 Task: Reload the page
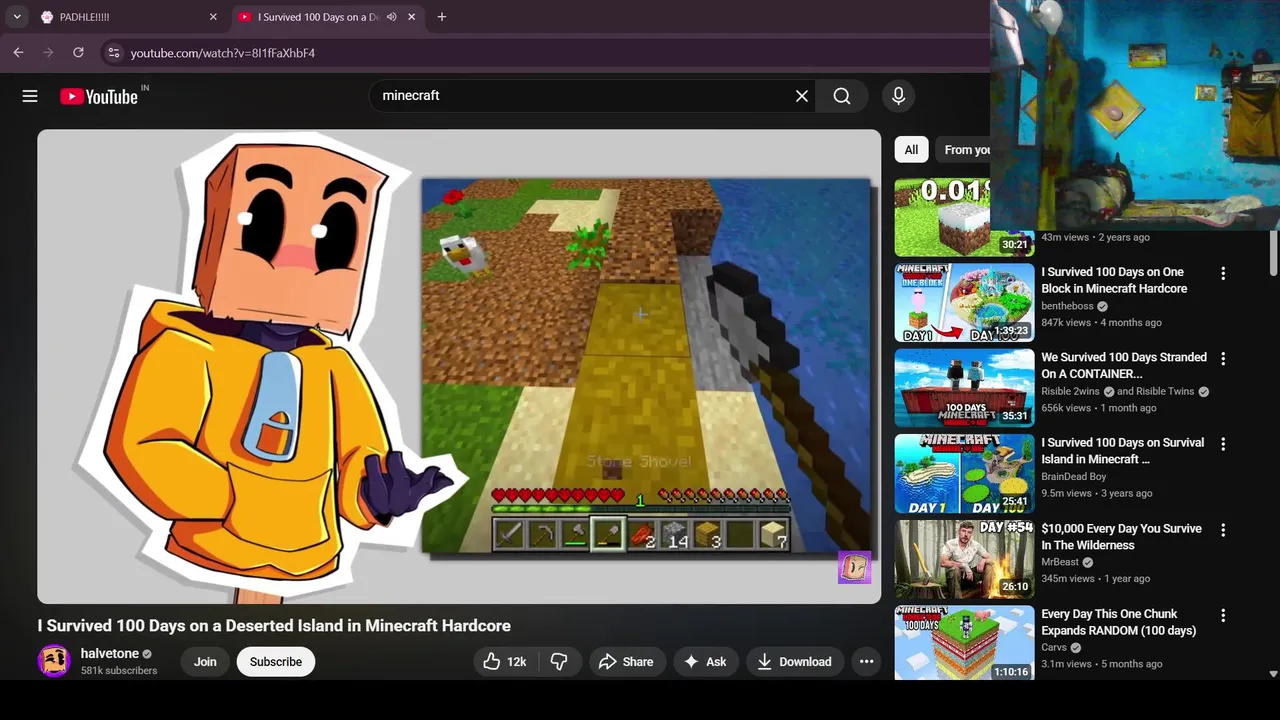tap(78, 52)
